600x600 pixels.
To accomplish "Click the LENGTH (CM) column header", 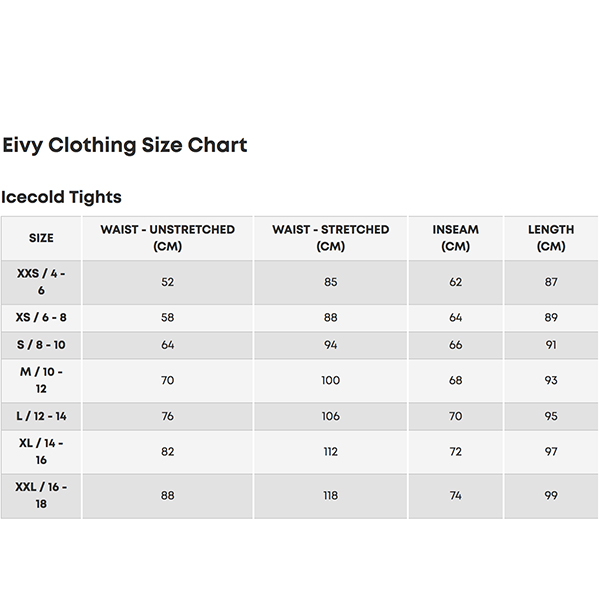I will (551, 238).
